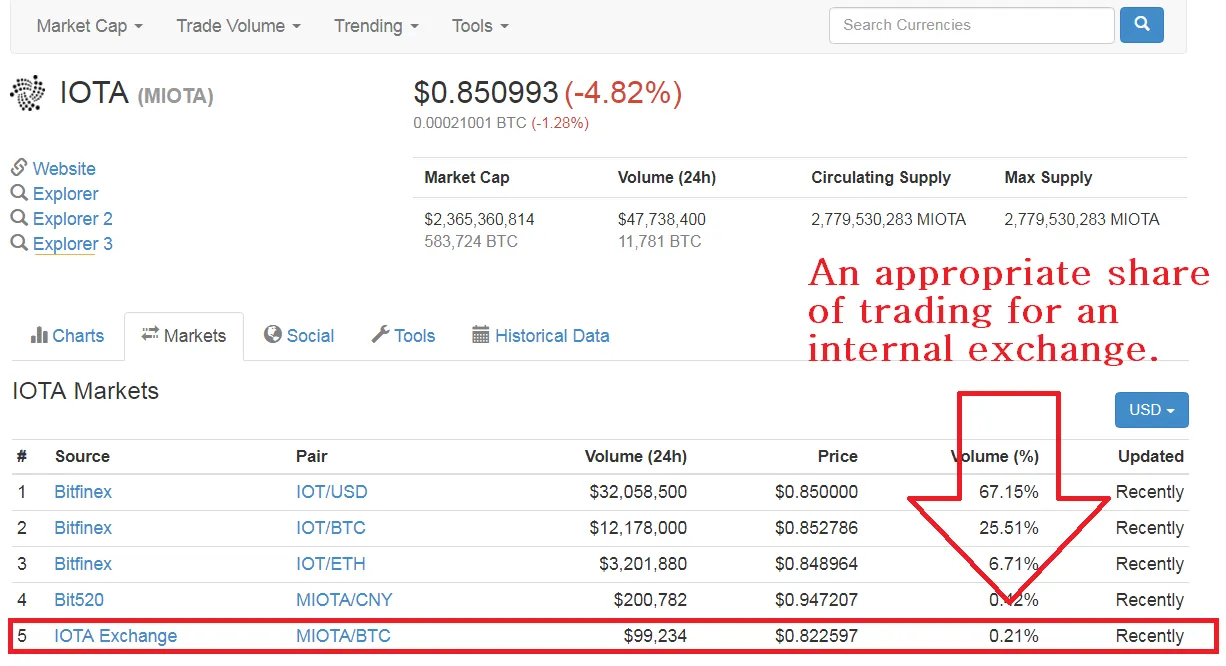The height and width of the screenshot is (666, 1226).
Task: Click the $0.822597 price cell
Action: pyautogui.click(x=816, y=636)
